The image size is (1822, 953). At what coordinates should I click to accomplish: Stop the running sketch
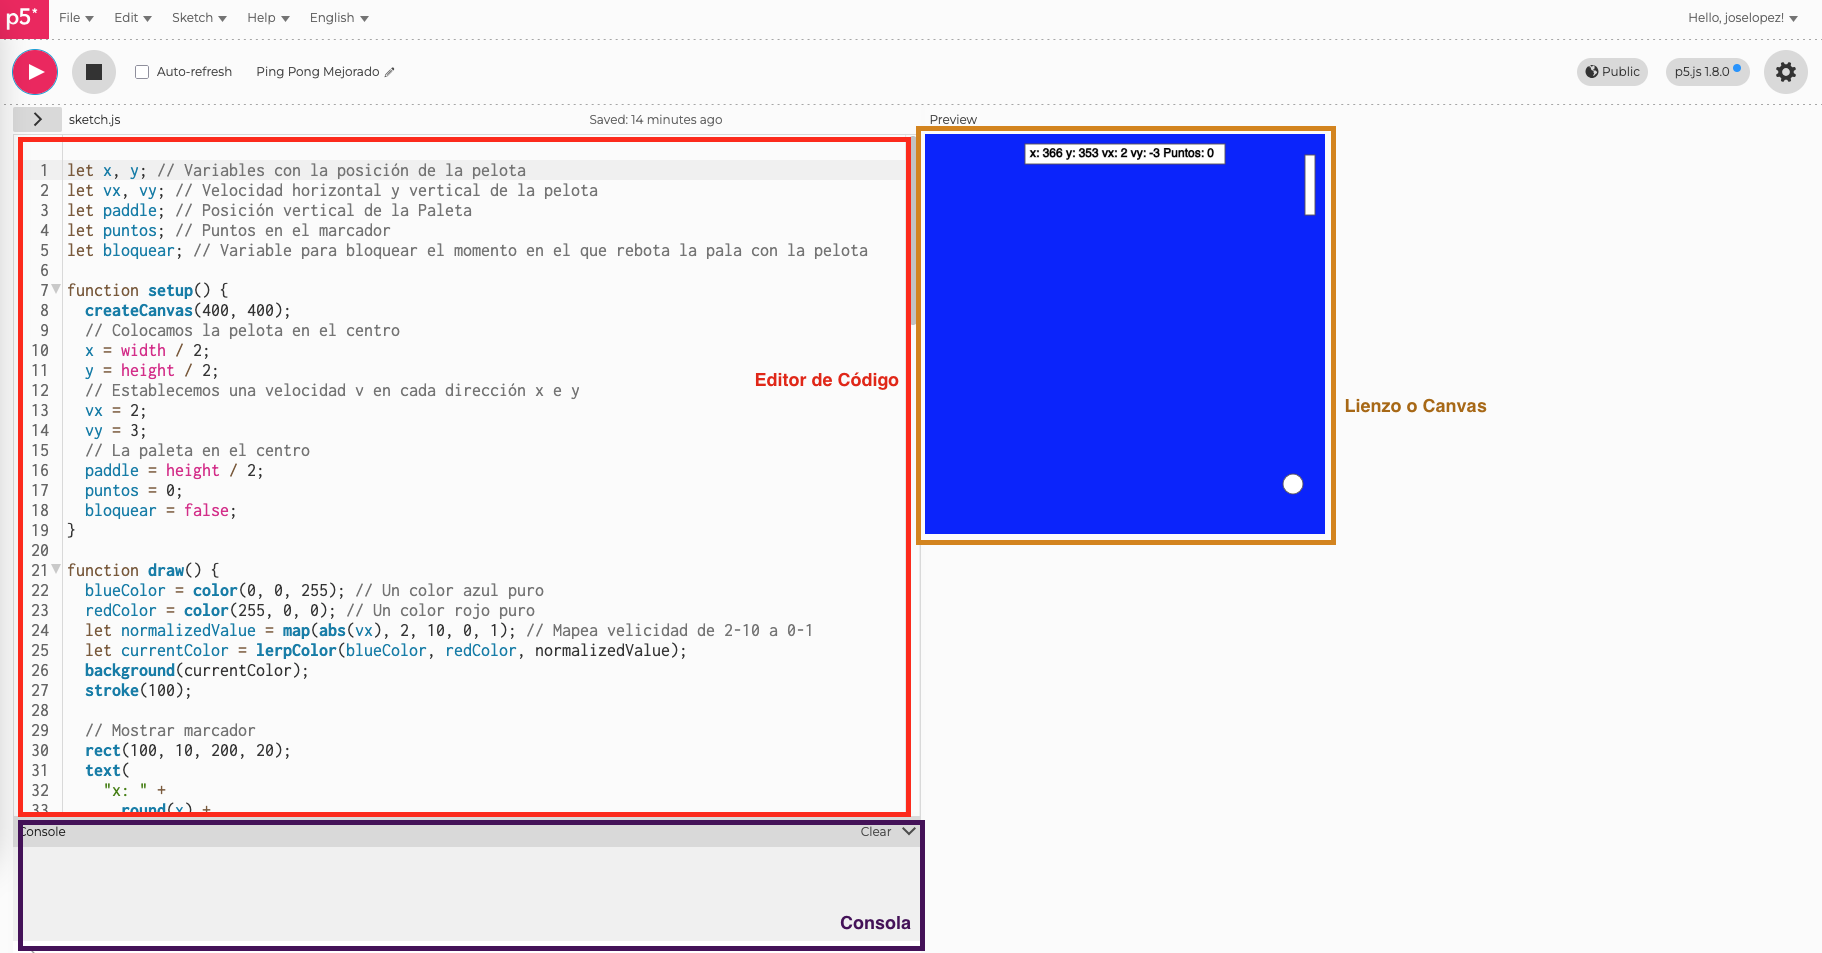point(94,72)
